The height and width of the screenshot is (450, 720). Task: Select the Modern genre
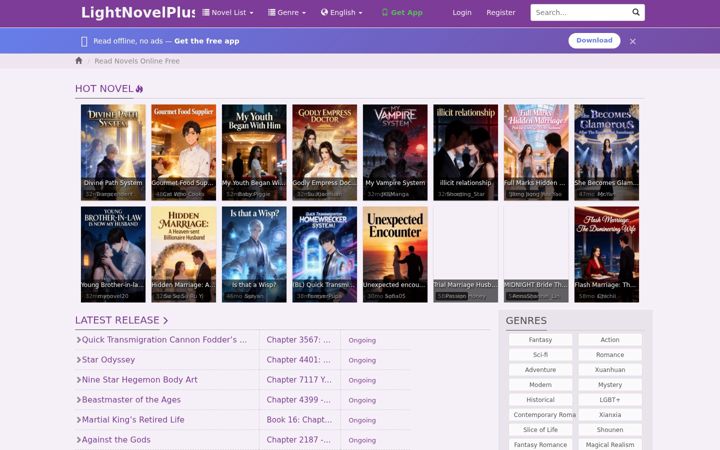pyautogui.click(x=540, y=385)
